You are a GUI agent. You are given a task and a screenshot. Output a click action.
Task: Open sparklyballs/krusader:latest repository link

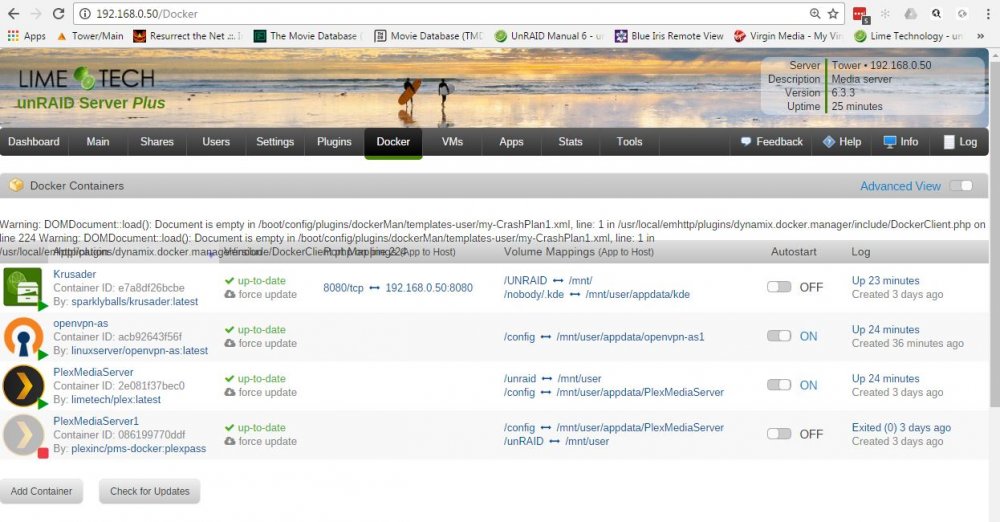135,301
